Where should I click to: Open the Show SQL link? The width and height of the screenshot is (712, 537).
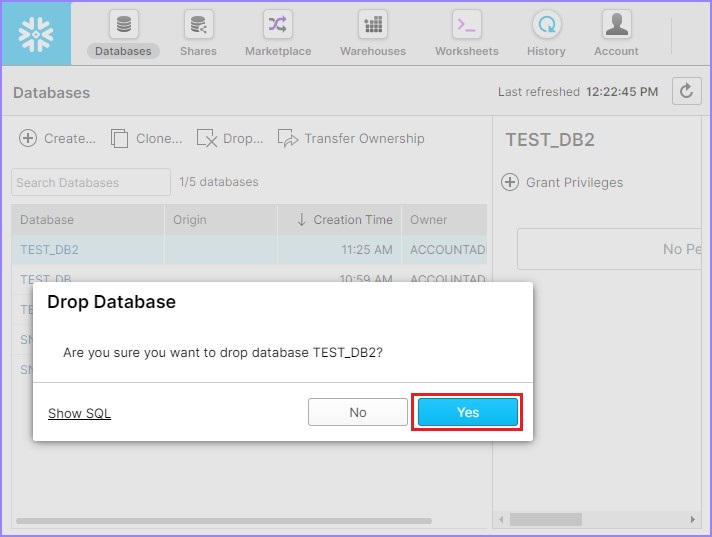(79, 413)
